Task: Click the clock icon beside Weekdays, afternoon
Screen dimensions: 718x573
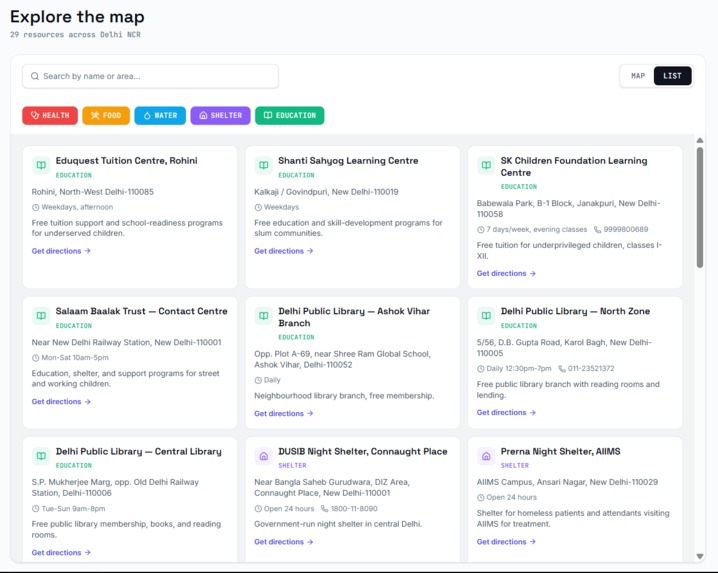Action: [35, 207]
